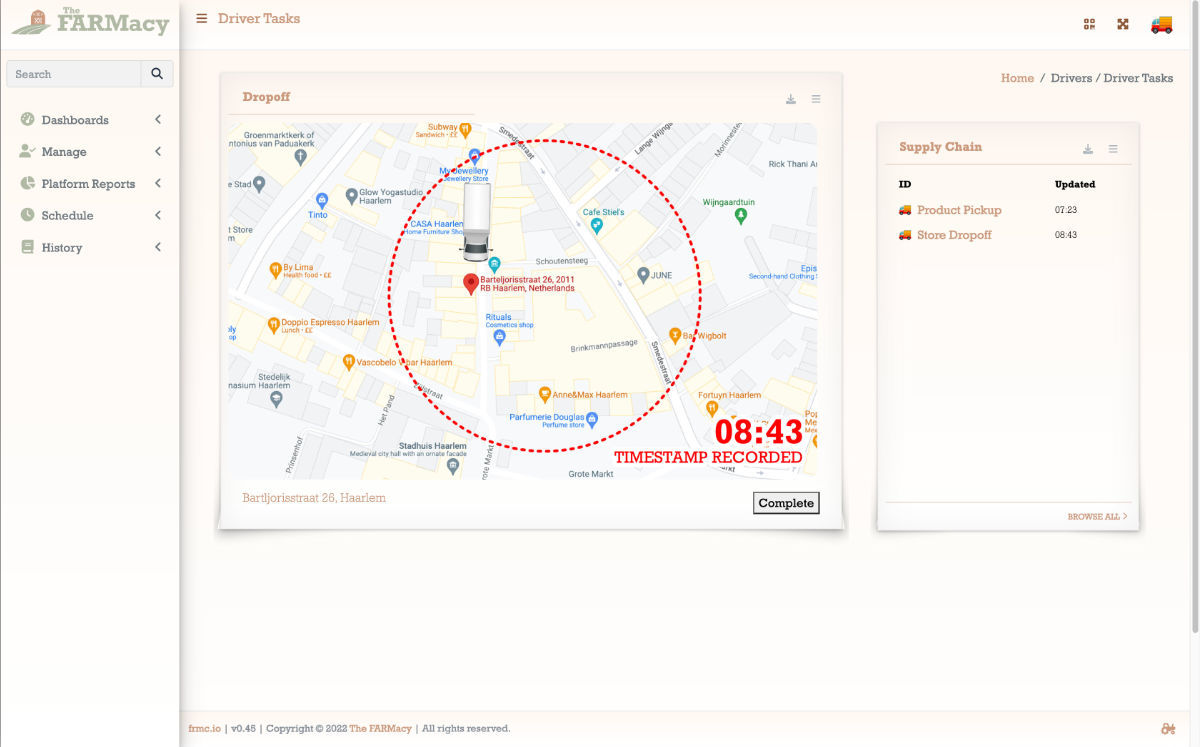This screenshot has height=747, width=1200.
Task: Click the Store Dropoff '08:43' updated time
Action: 1066,235
